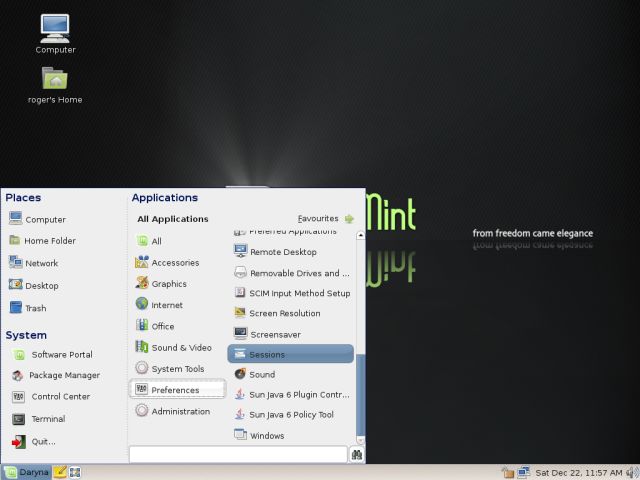
Task: Click the Screen Resolution icon
Action: coord(240,313)
